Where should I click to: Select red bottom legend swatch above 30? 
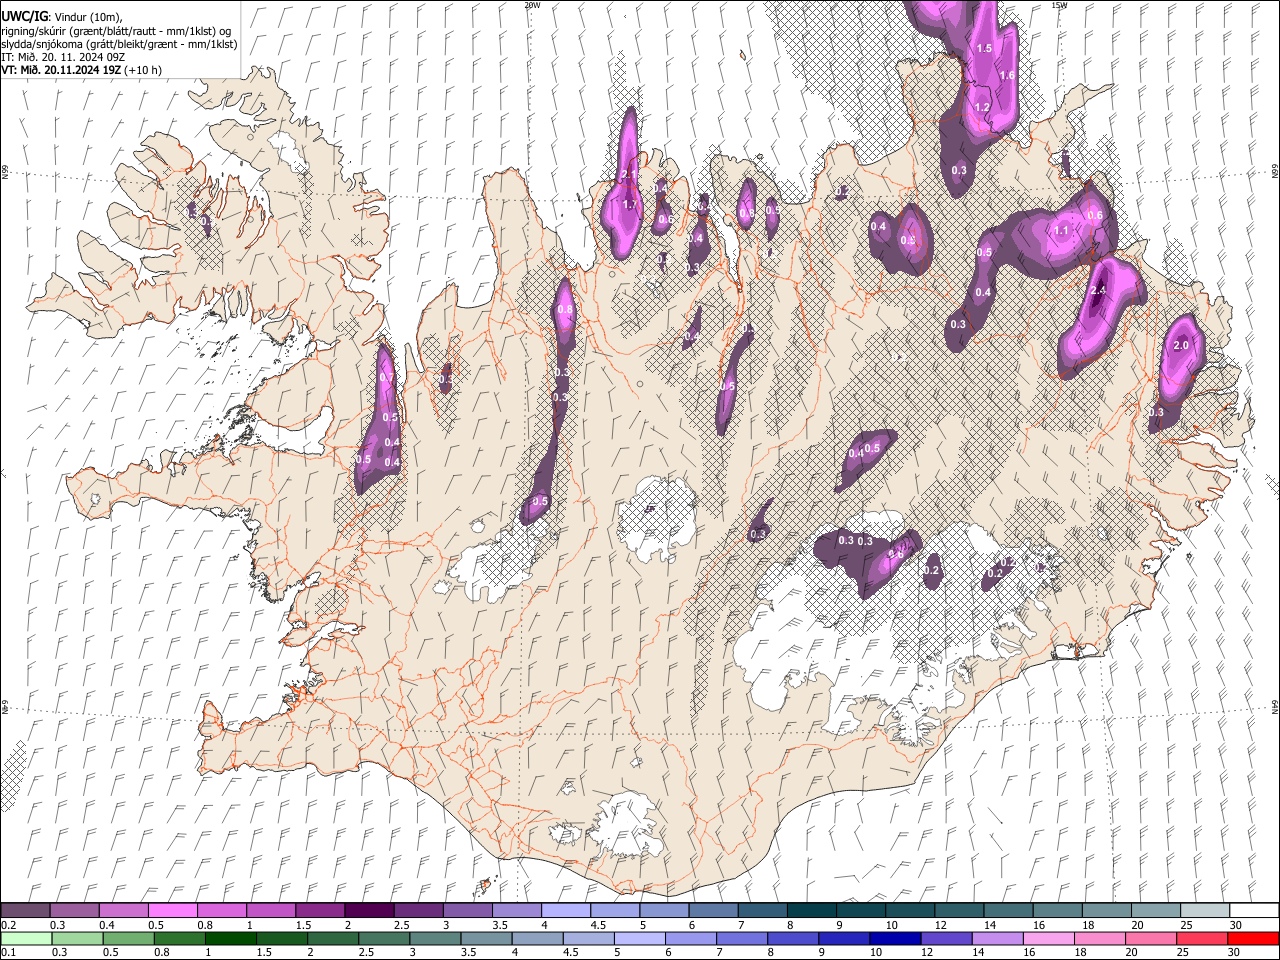point(1254,939)
